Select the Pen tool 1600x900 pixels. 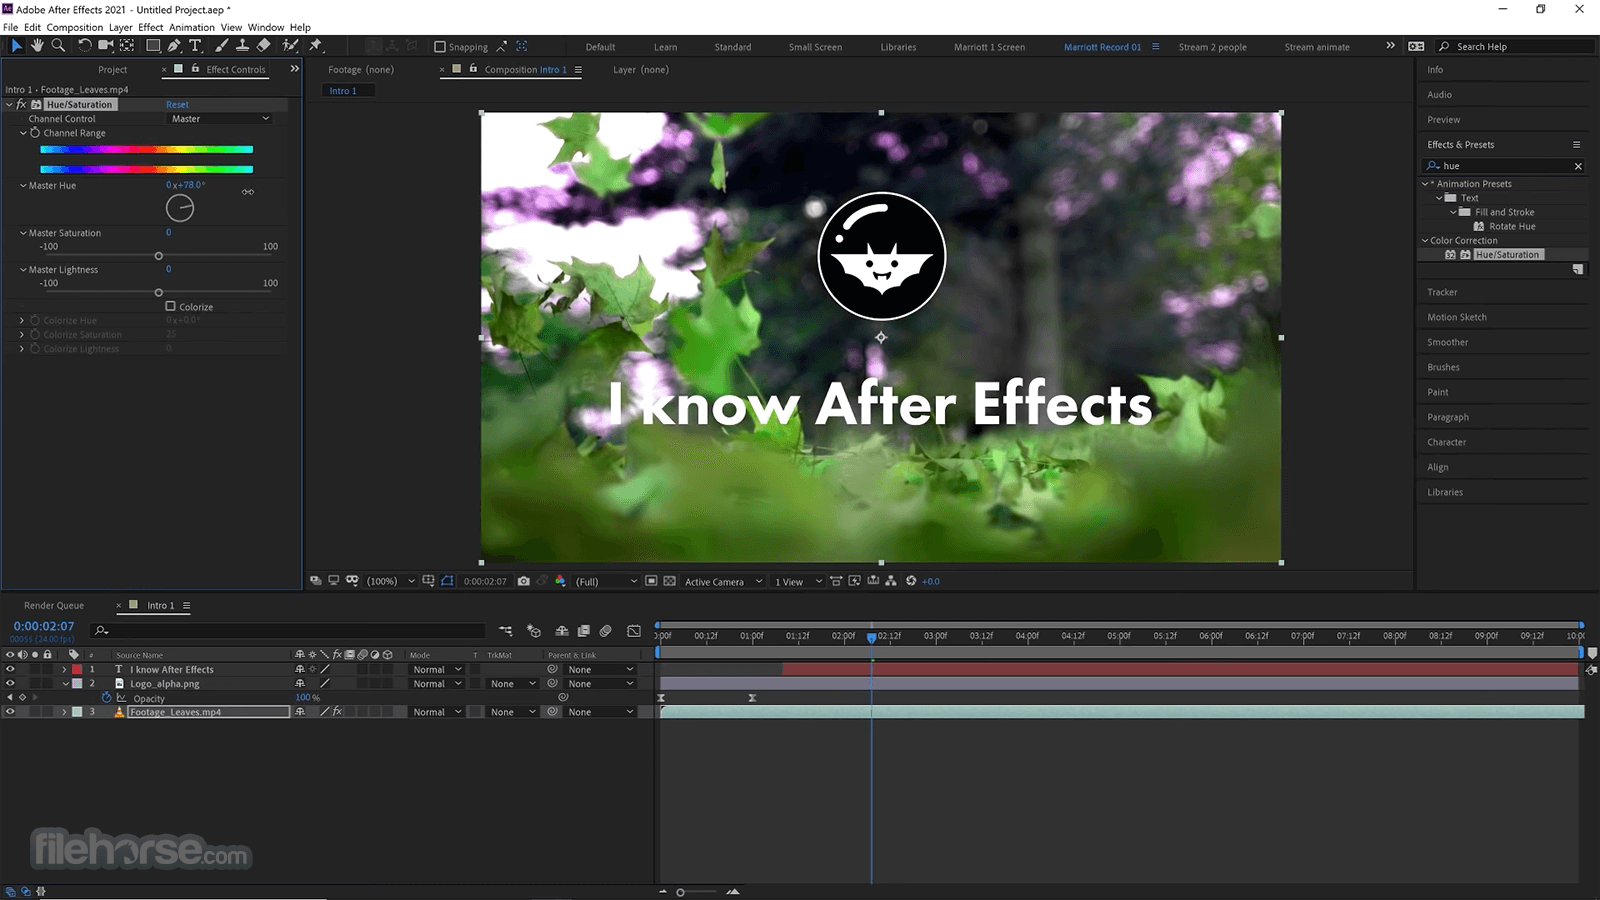coord(174,46)
